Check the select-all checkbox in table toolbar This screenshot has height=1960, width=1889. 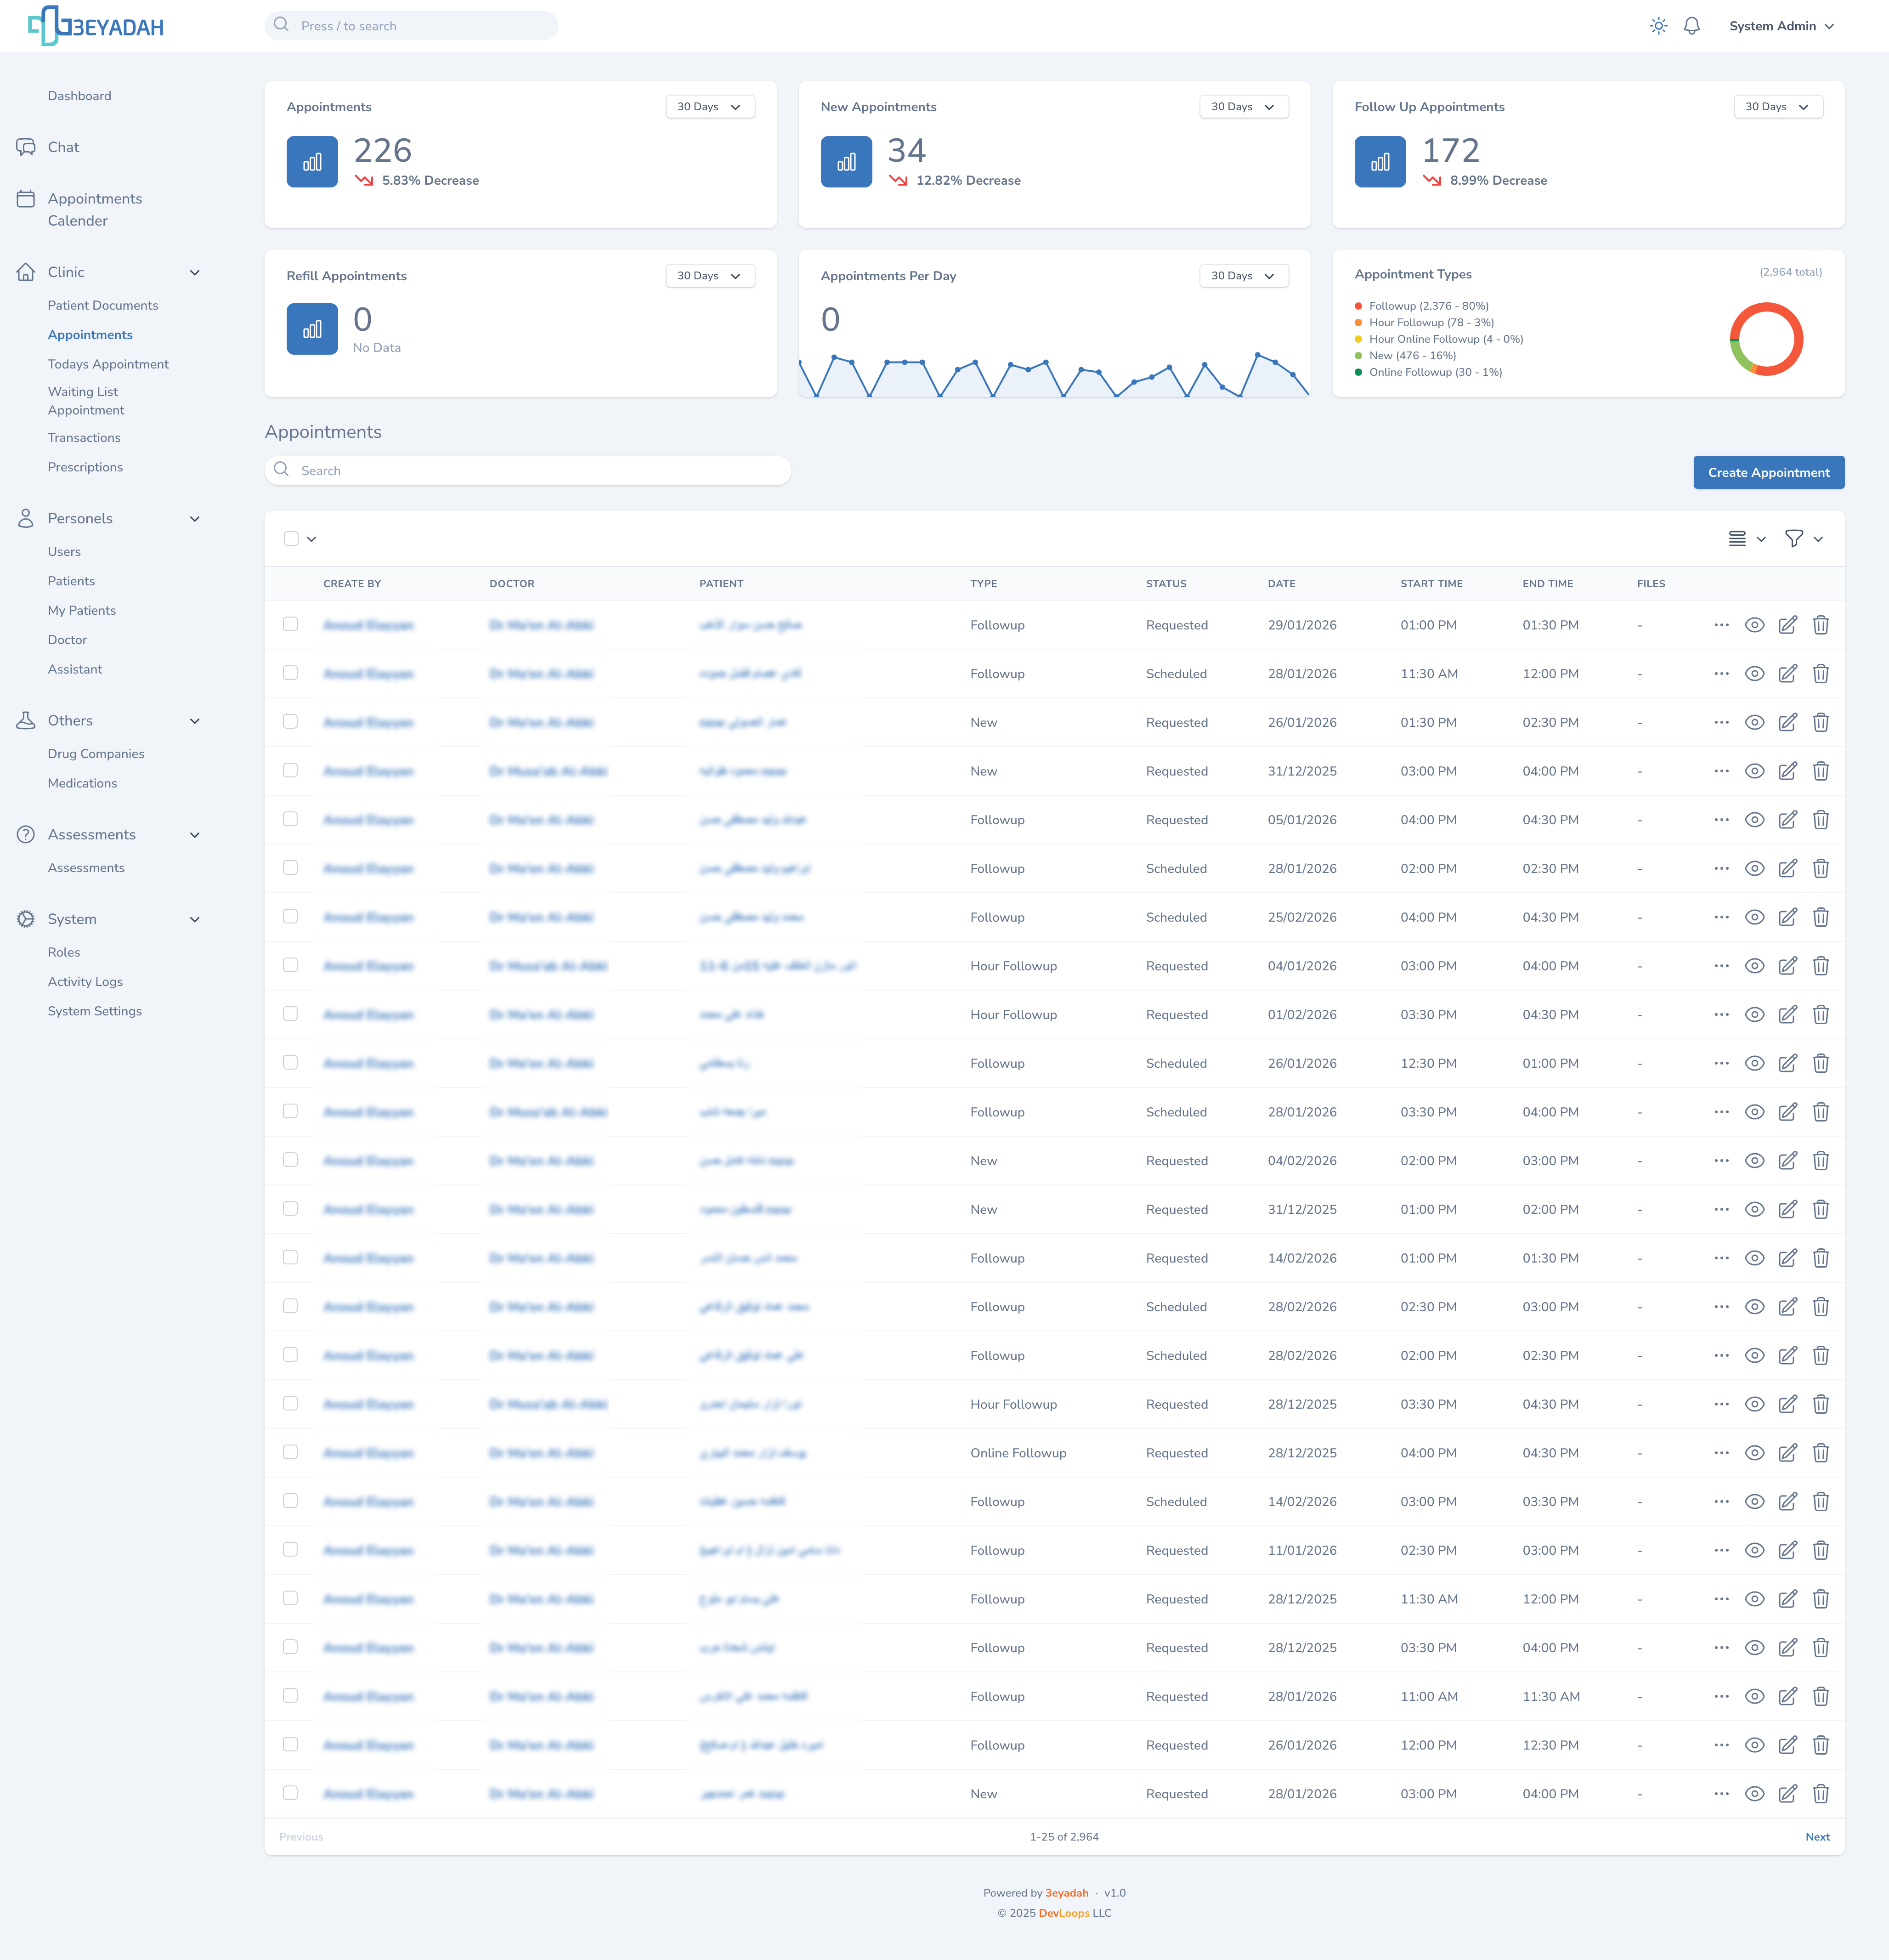point(291,539)
